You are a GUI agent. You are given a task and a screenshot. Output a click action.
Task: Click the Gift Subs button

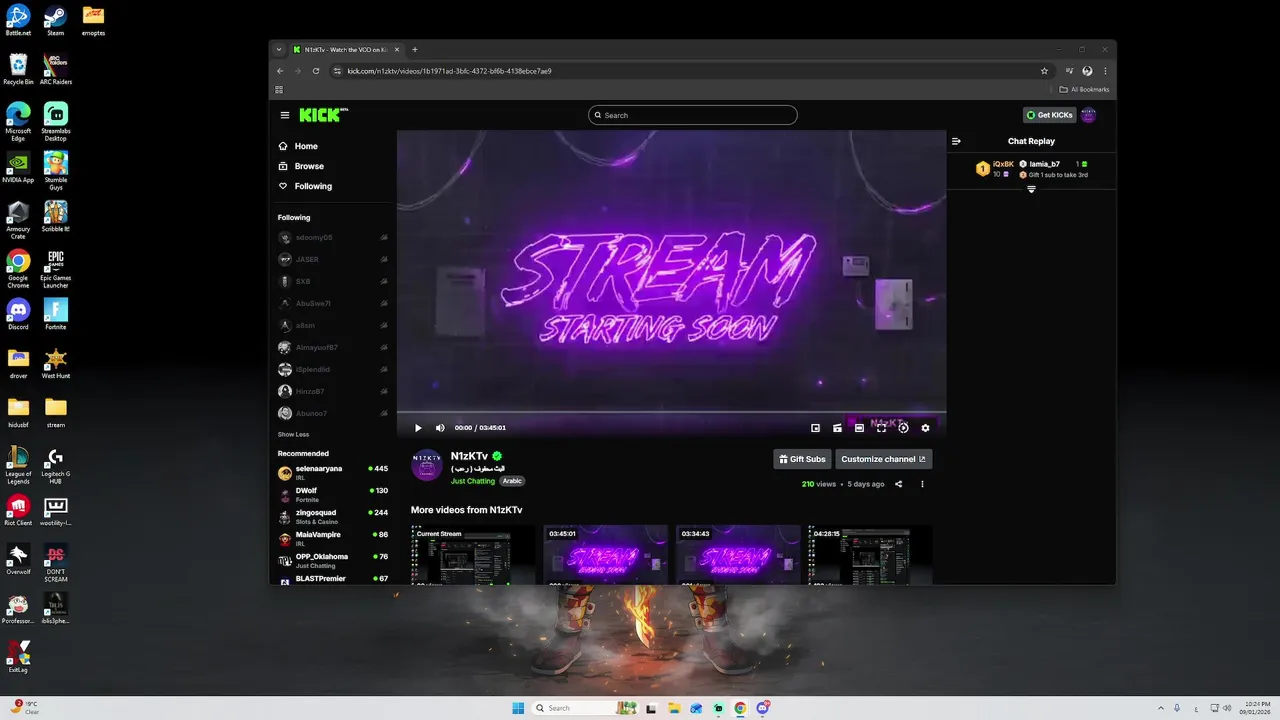coord(802,459)
